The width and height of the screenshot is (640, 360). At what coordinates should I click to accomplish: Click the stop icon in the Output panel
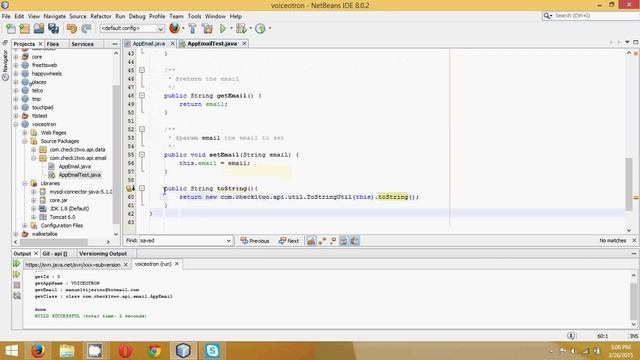click(17, 285)
